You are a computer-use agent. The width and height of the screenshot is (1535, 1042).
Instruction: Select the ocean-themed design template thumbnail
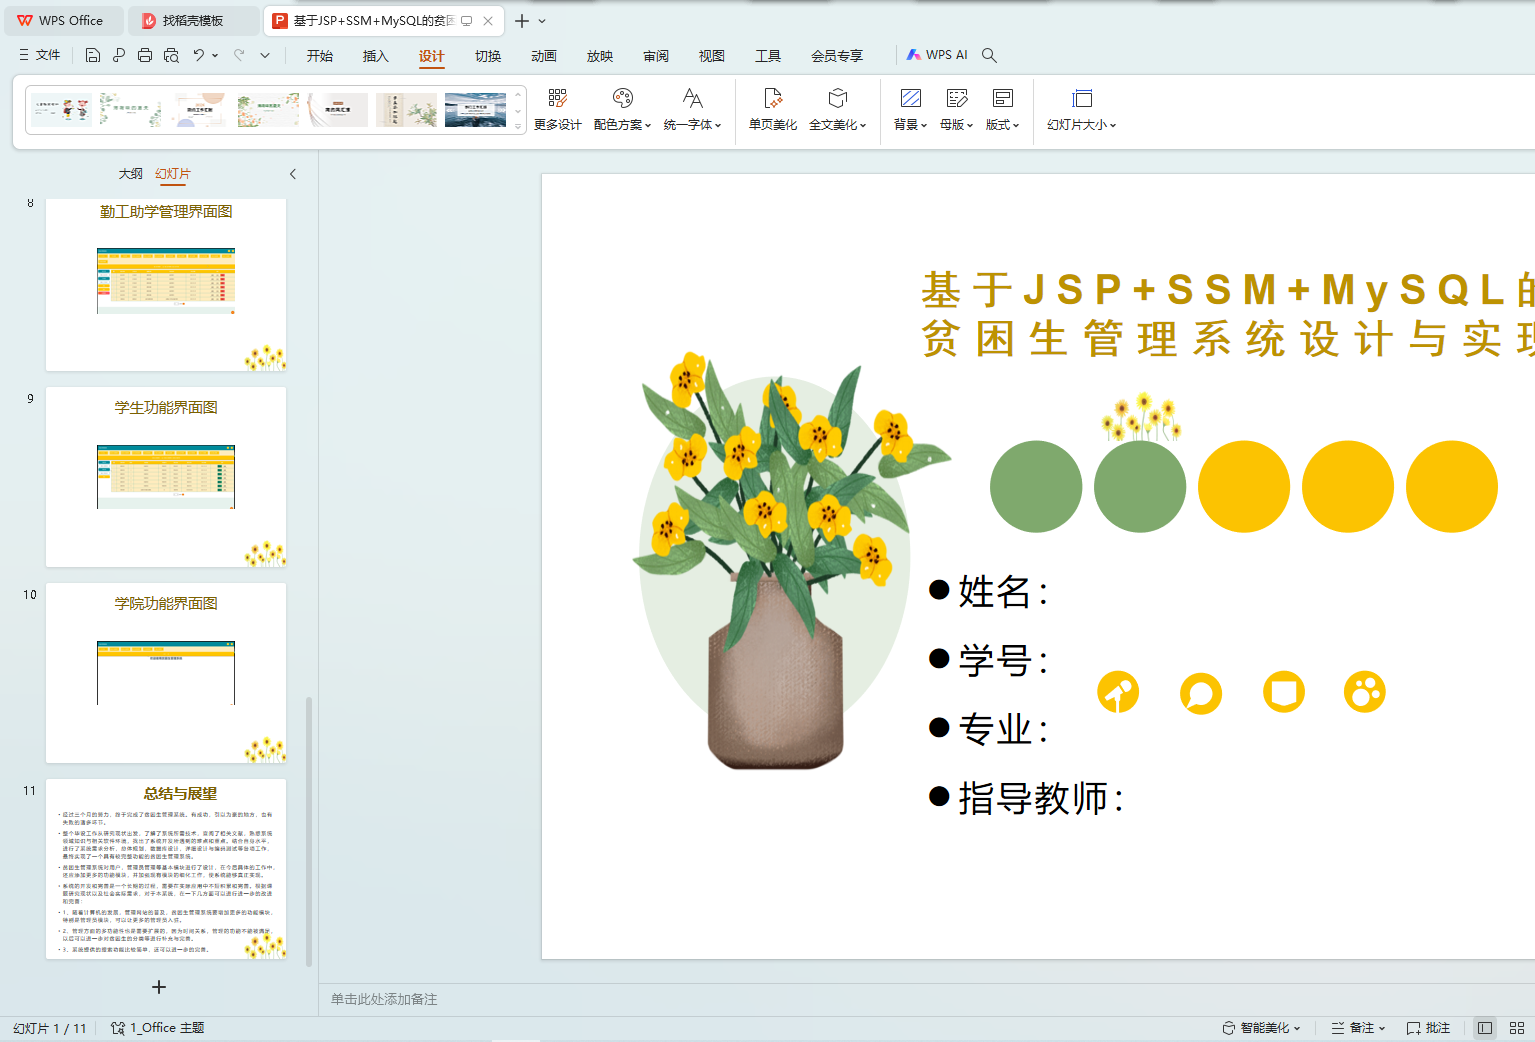pyautogui.click(x=475, y=109)
